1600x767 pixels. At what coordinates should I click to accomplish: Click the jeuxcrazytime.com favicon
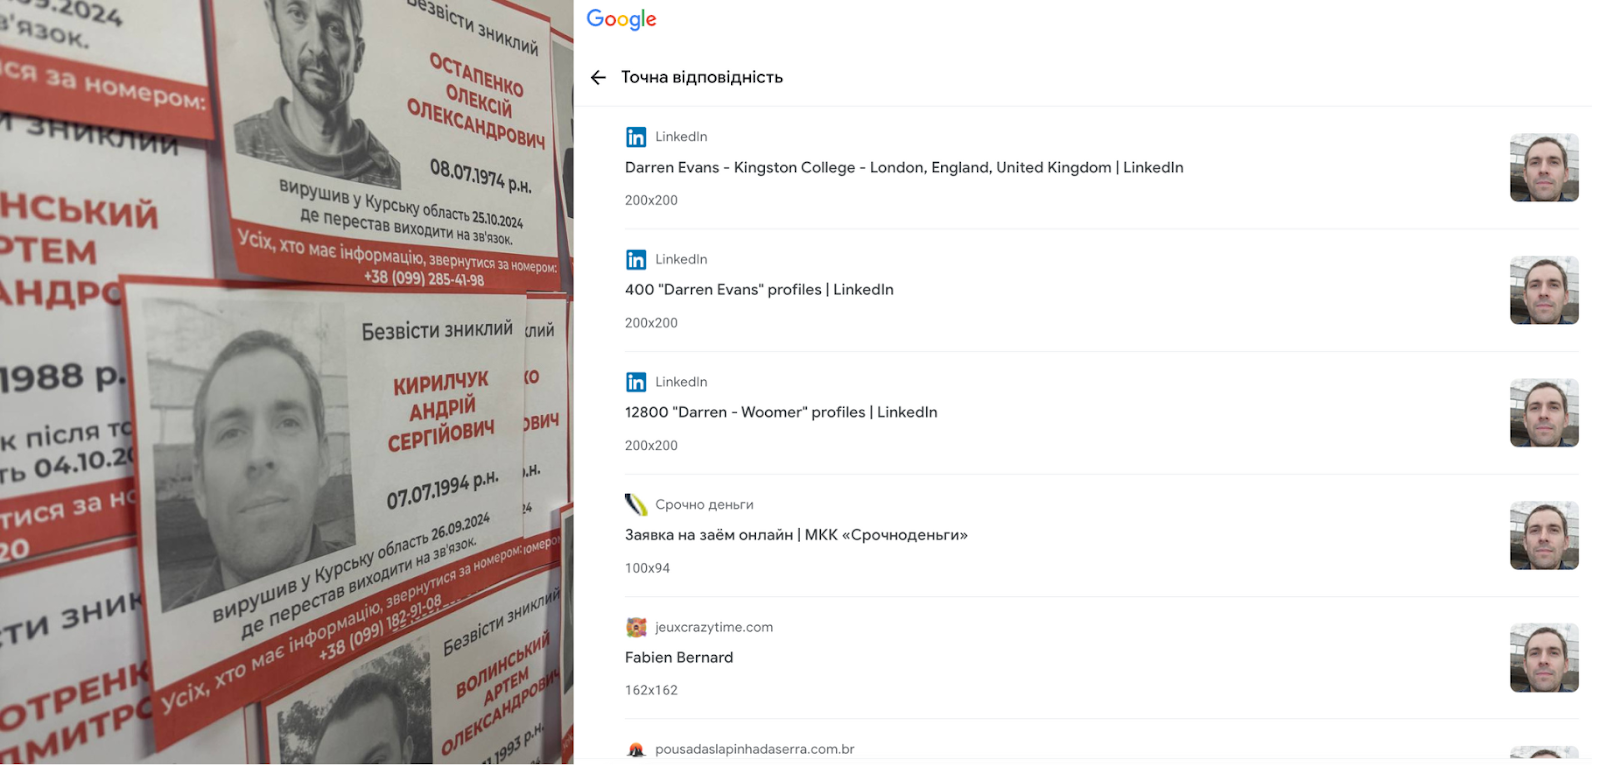pyautogui.click(x=636, y=627)
